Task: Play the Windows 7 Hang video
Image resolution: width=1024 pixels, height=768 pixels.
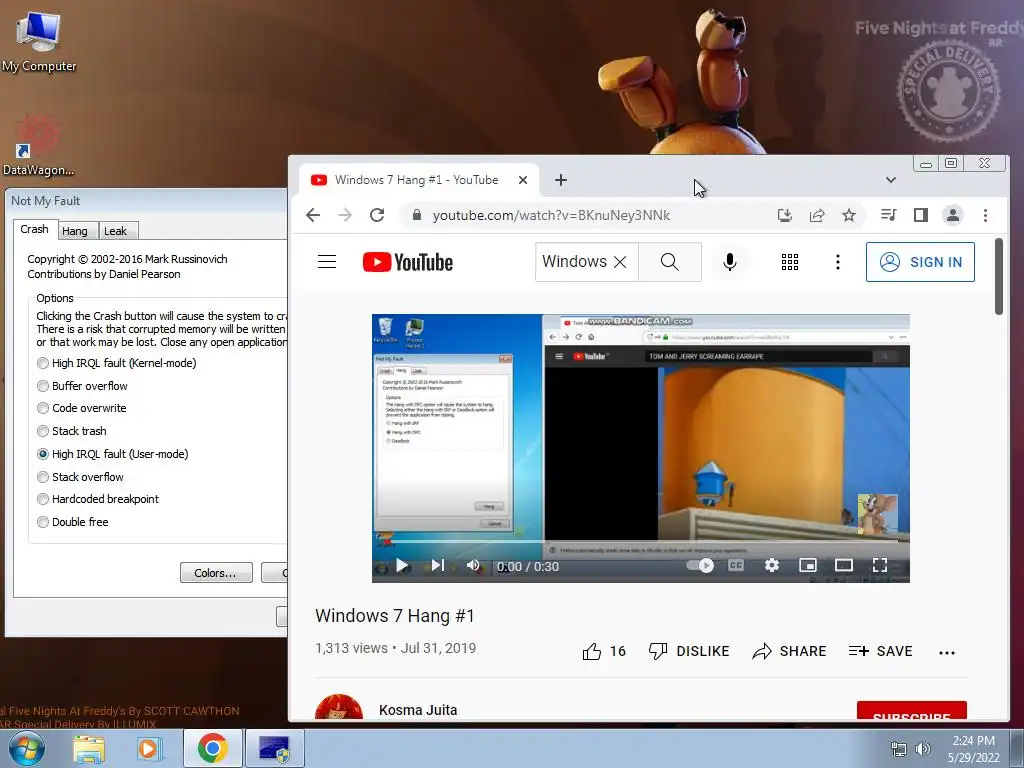Action: click(402, 566)
